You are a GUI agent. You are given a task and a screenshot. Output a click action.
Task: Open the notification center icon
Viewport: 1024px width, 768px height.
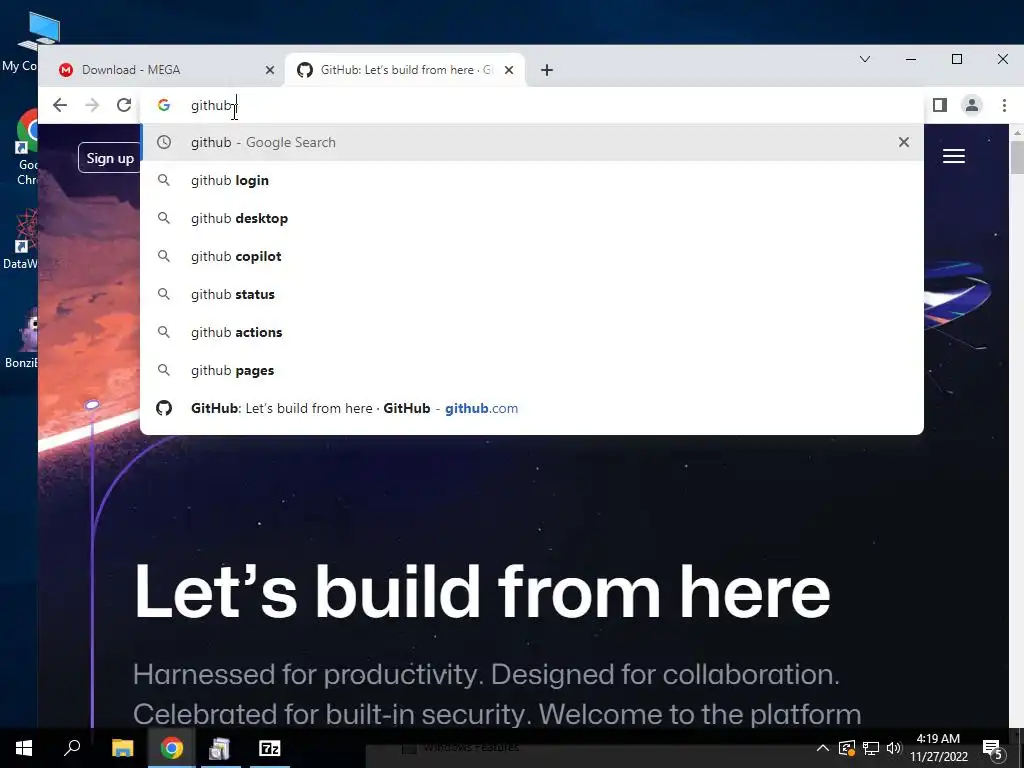point(993,749)
